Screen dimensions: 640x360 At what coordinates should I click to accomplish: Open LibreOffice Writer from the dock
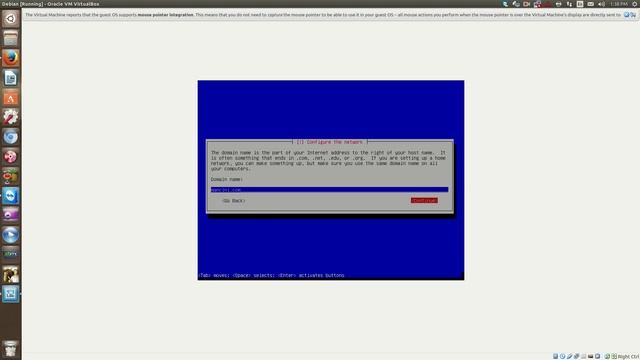click(11, 78)
